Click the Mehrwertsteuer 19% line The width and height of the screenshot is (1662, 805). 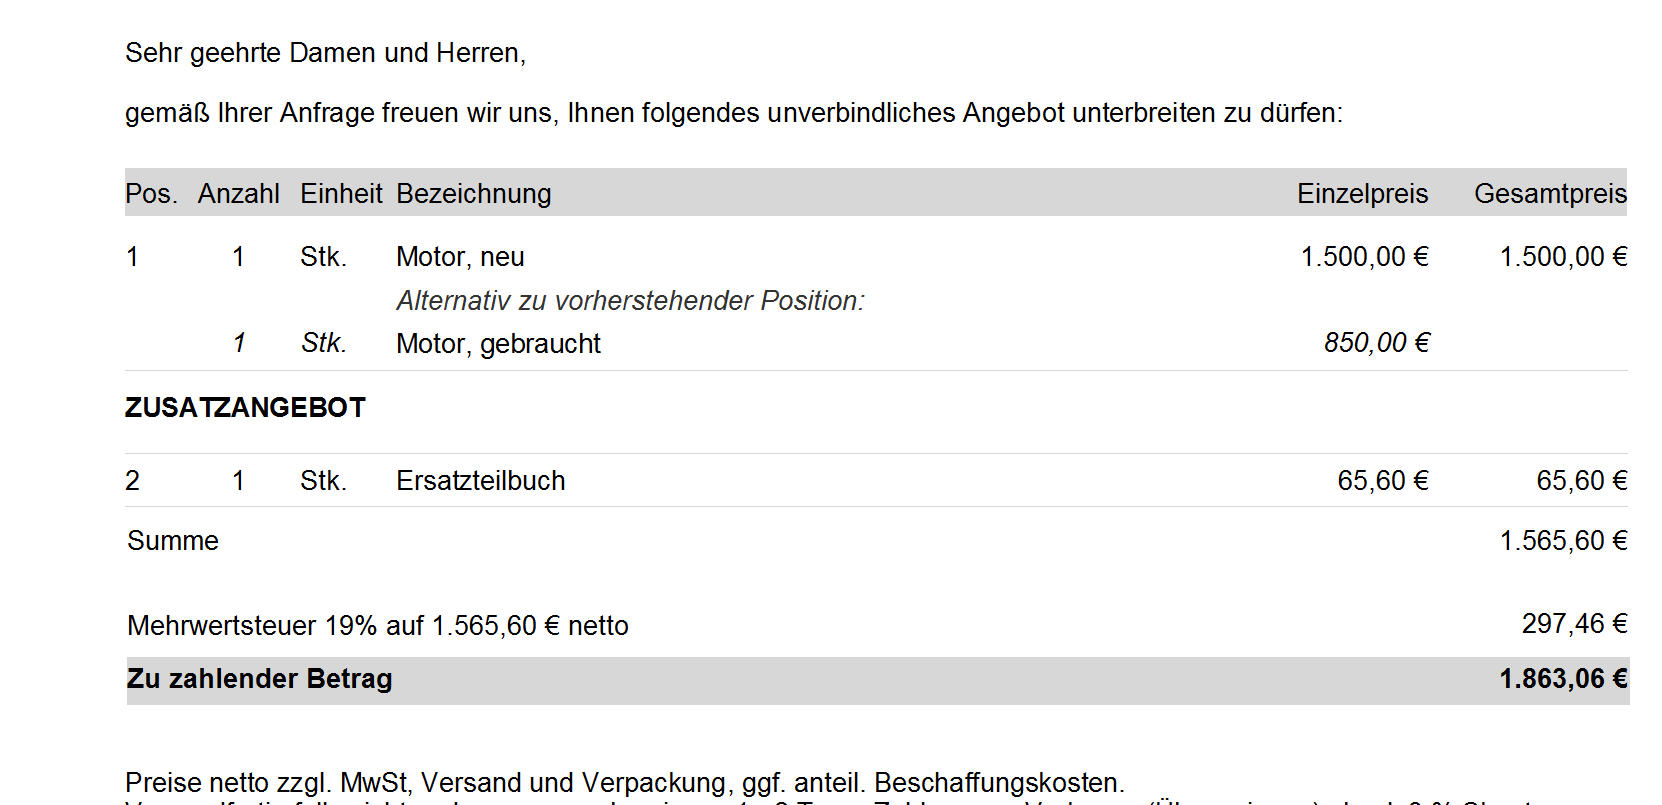[x=378, y=626]
